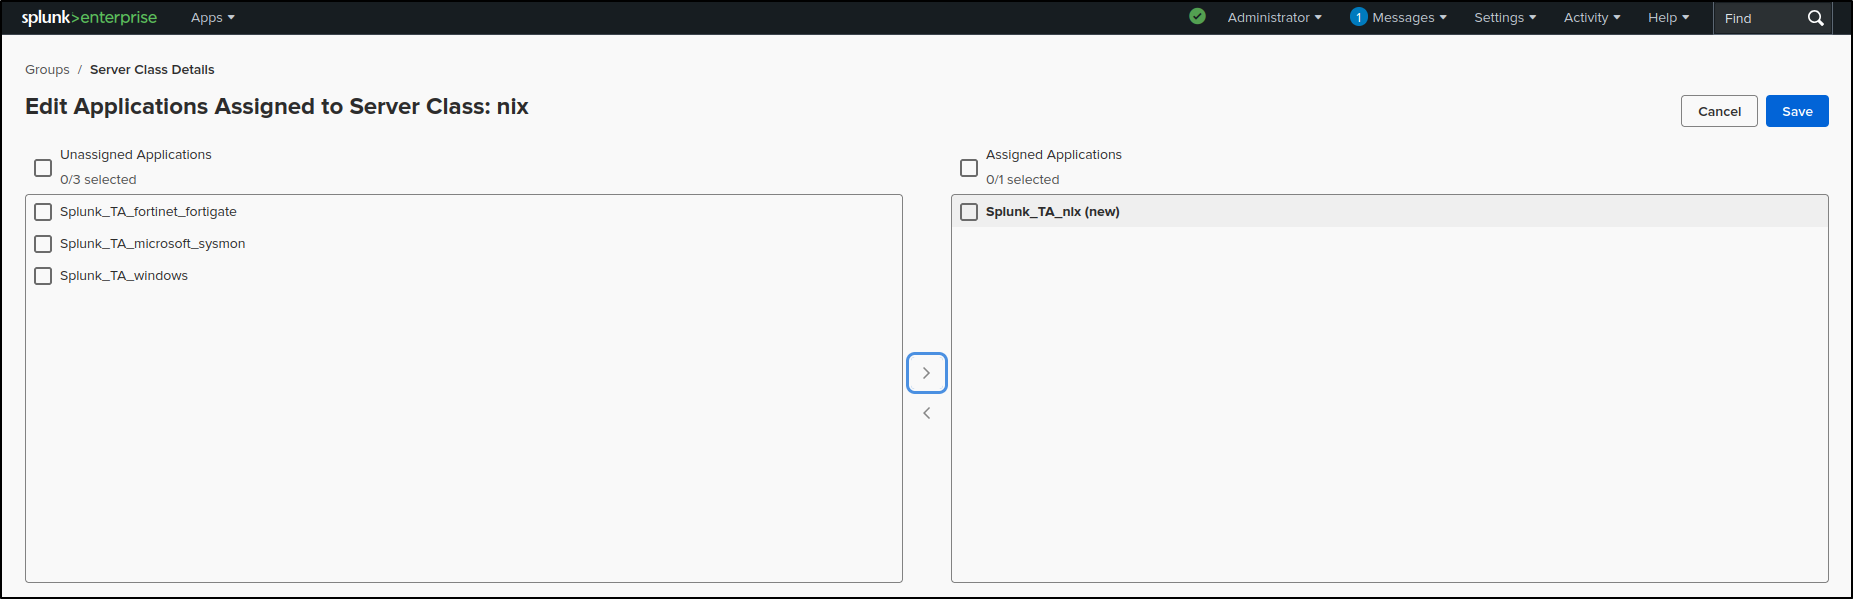Viewport: 1853px width, 599px height.
Task: Check Splunk_TA_windows checkbox
Action: click(x=43, y=276)
